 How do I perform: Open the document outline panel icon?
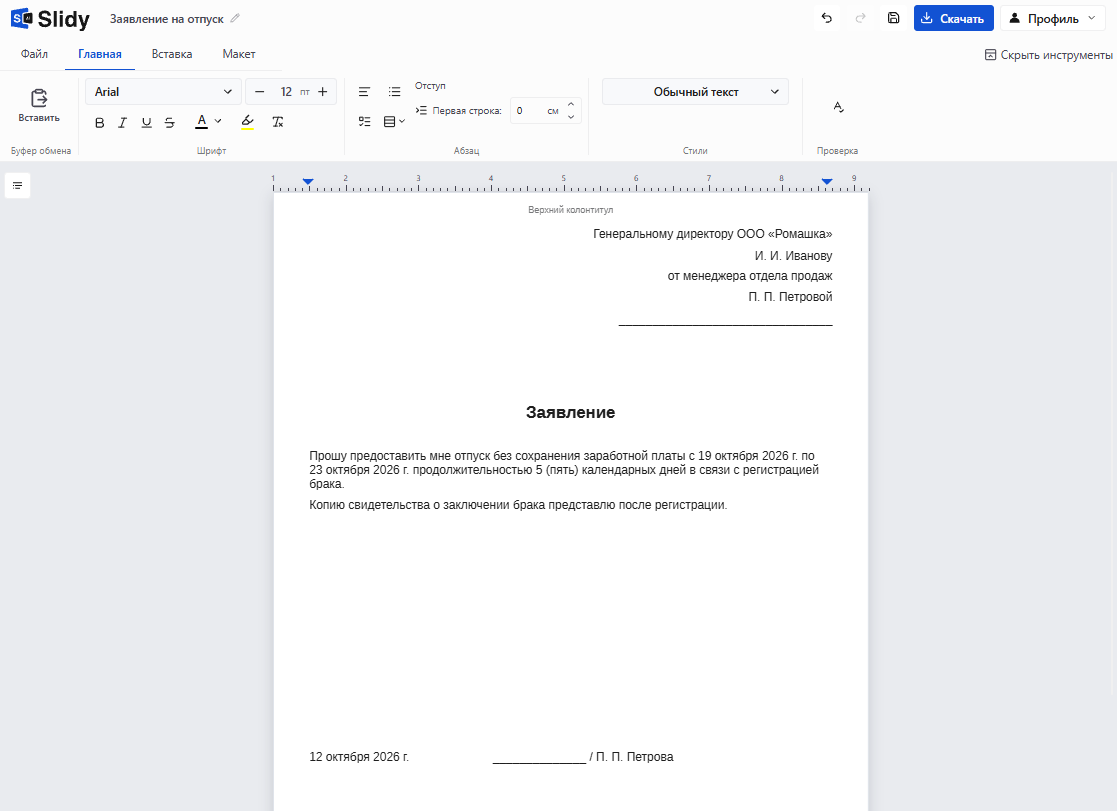(18, 186)
